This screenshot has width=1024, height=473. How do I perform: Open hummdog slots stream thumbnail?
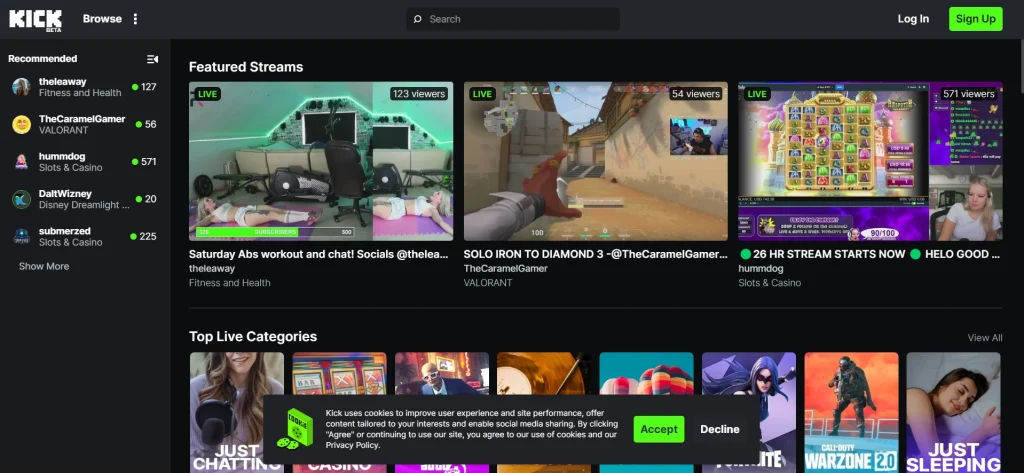870,161
